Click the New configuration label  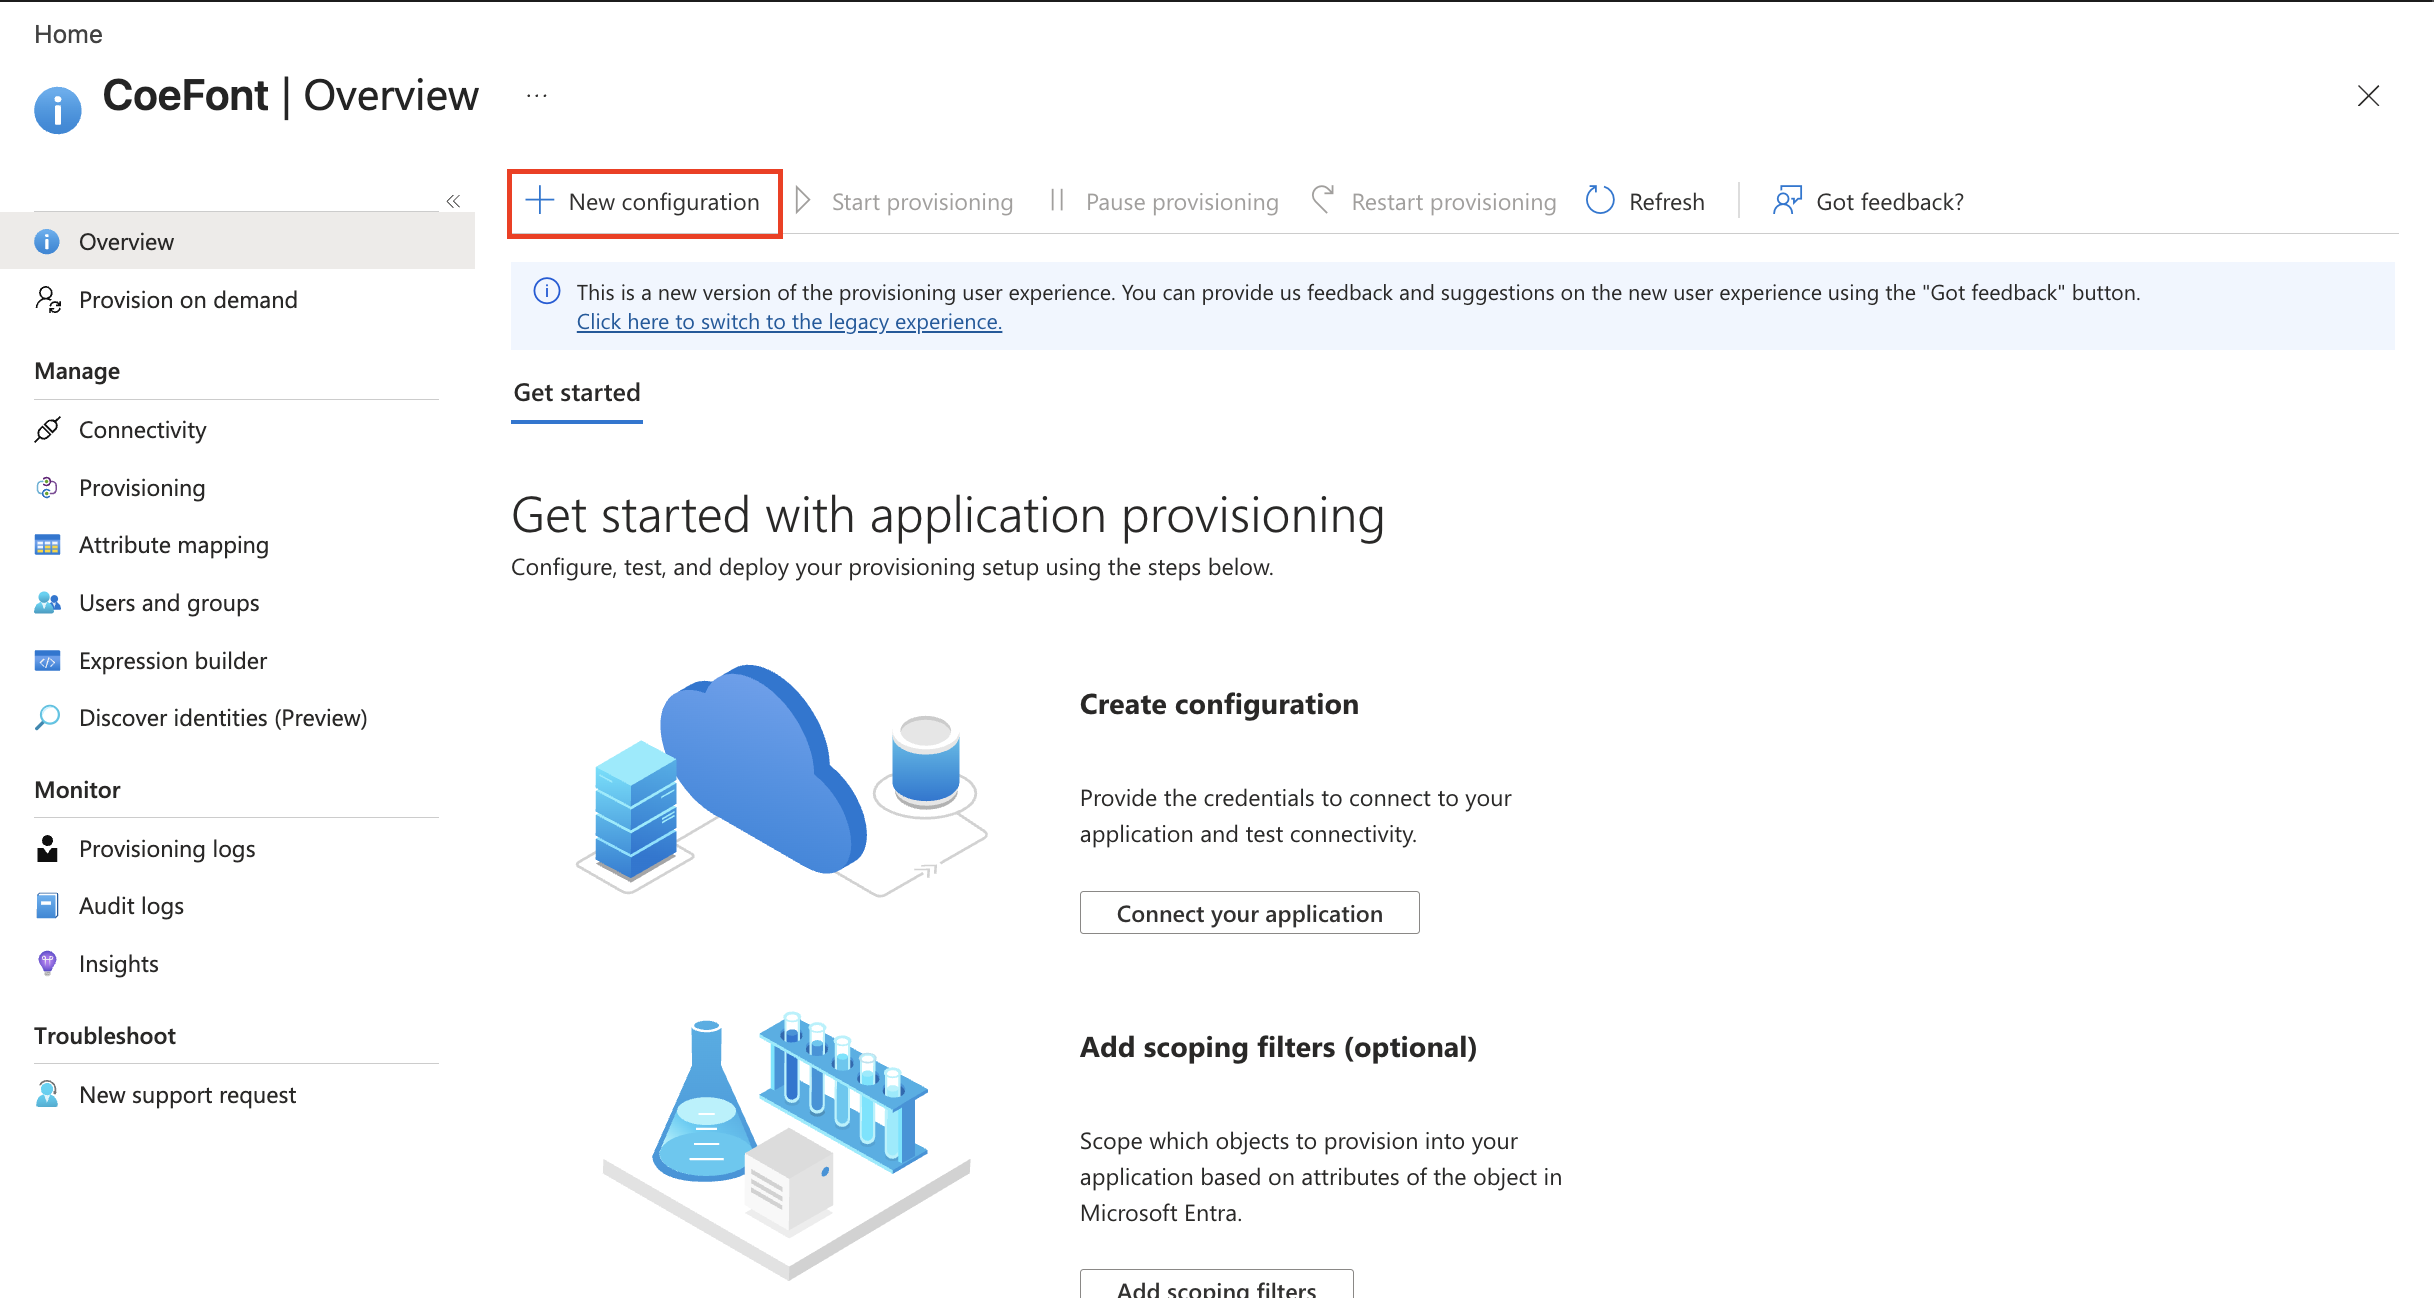pos(664,202)
